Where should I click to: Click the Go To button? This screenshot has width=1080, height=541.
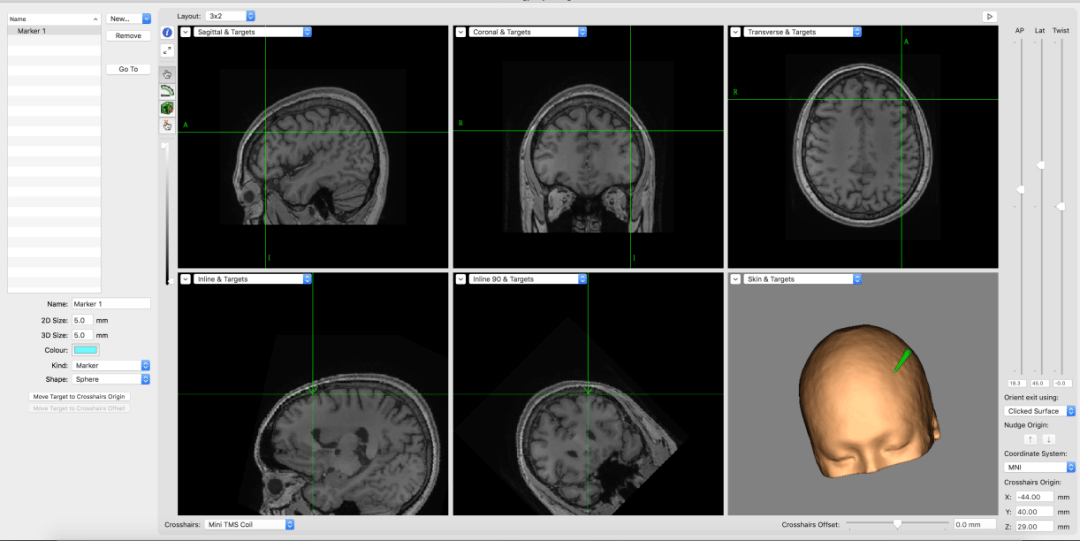point(128,69)
